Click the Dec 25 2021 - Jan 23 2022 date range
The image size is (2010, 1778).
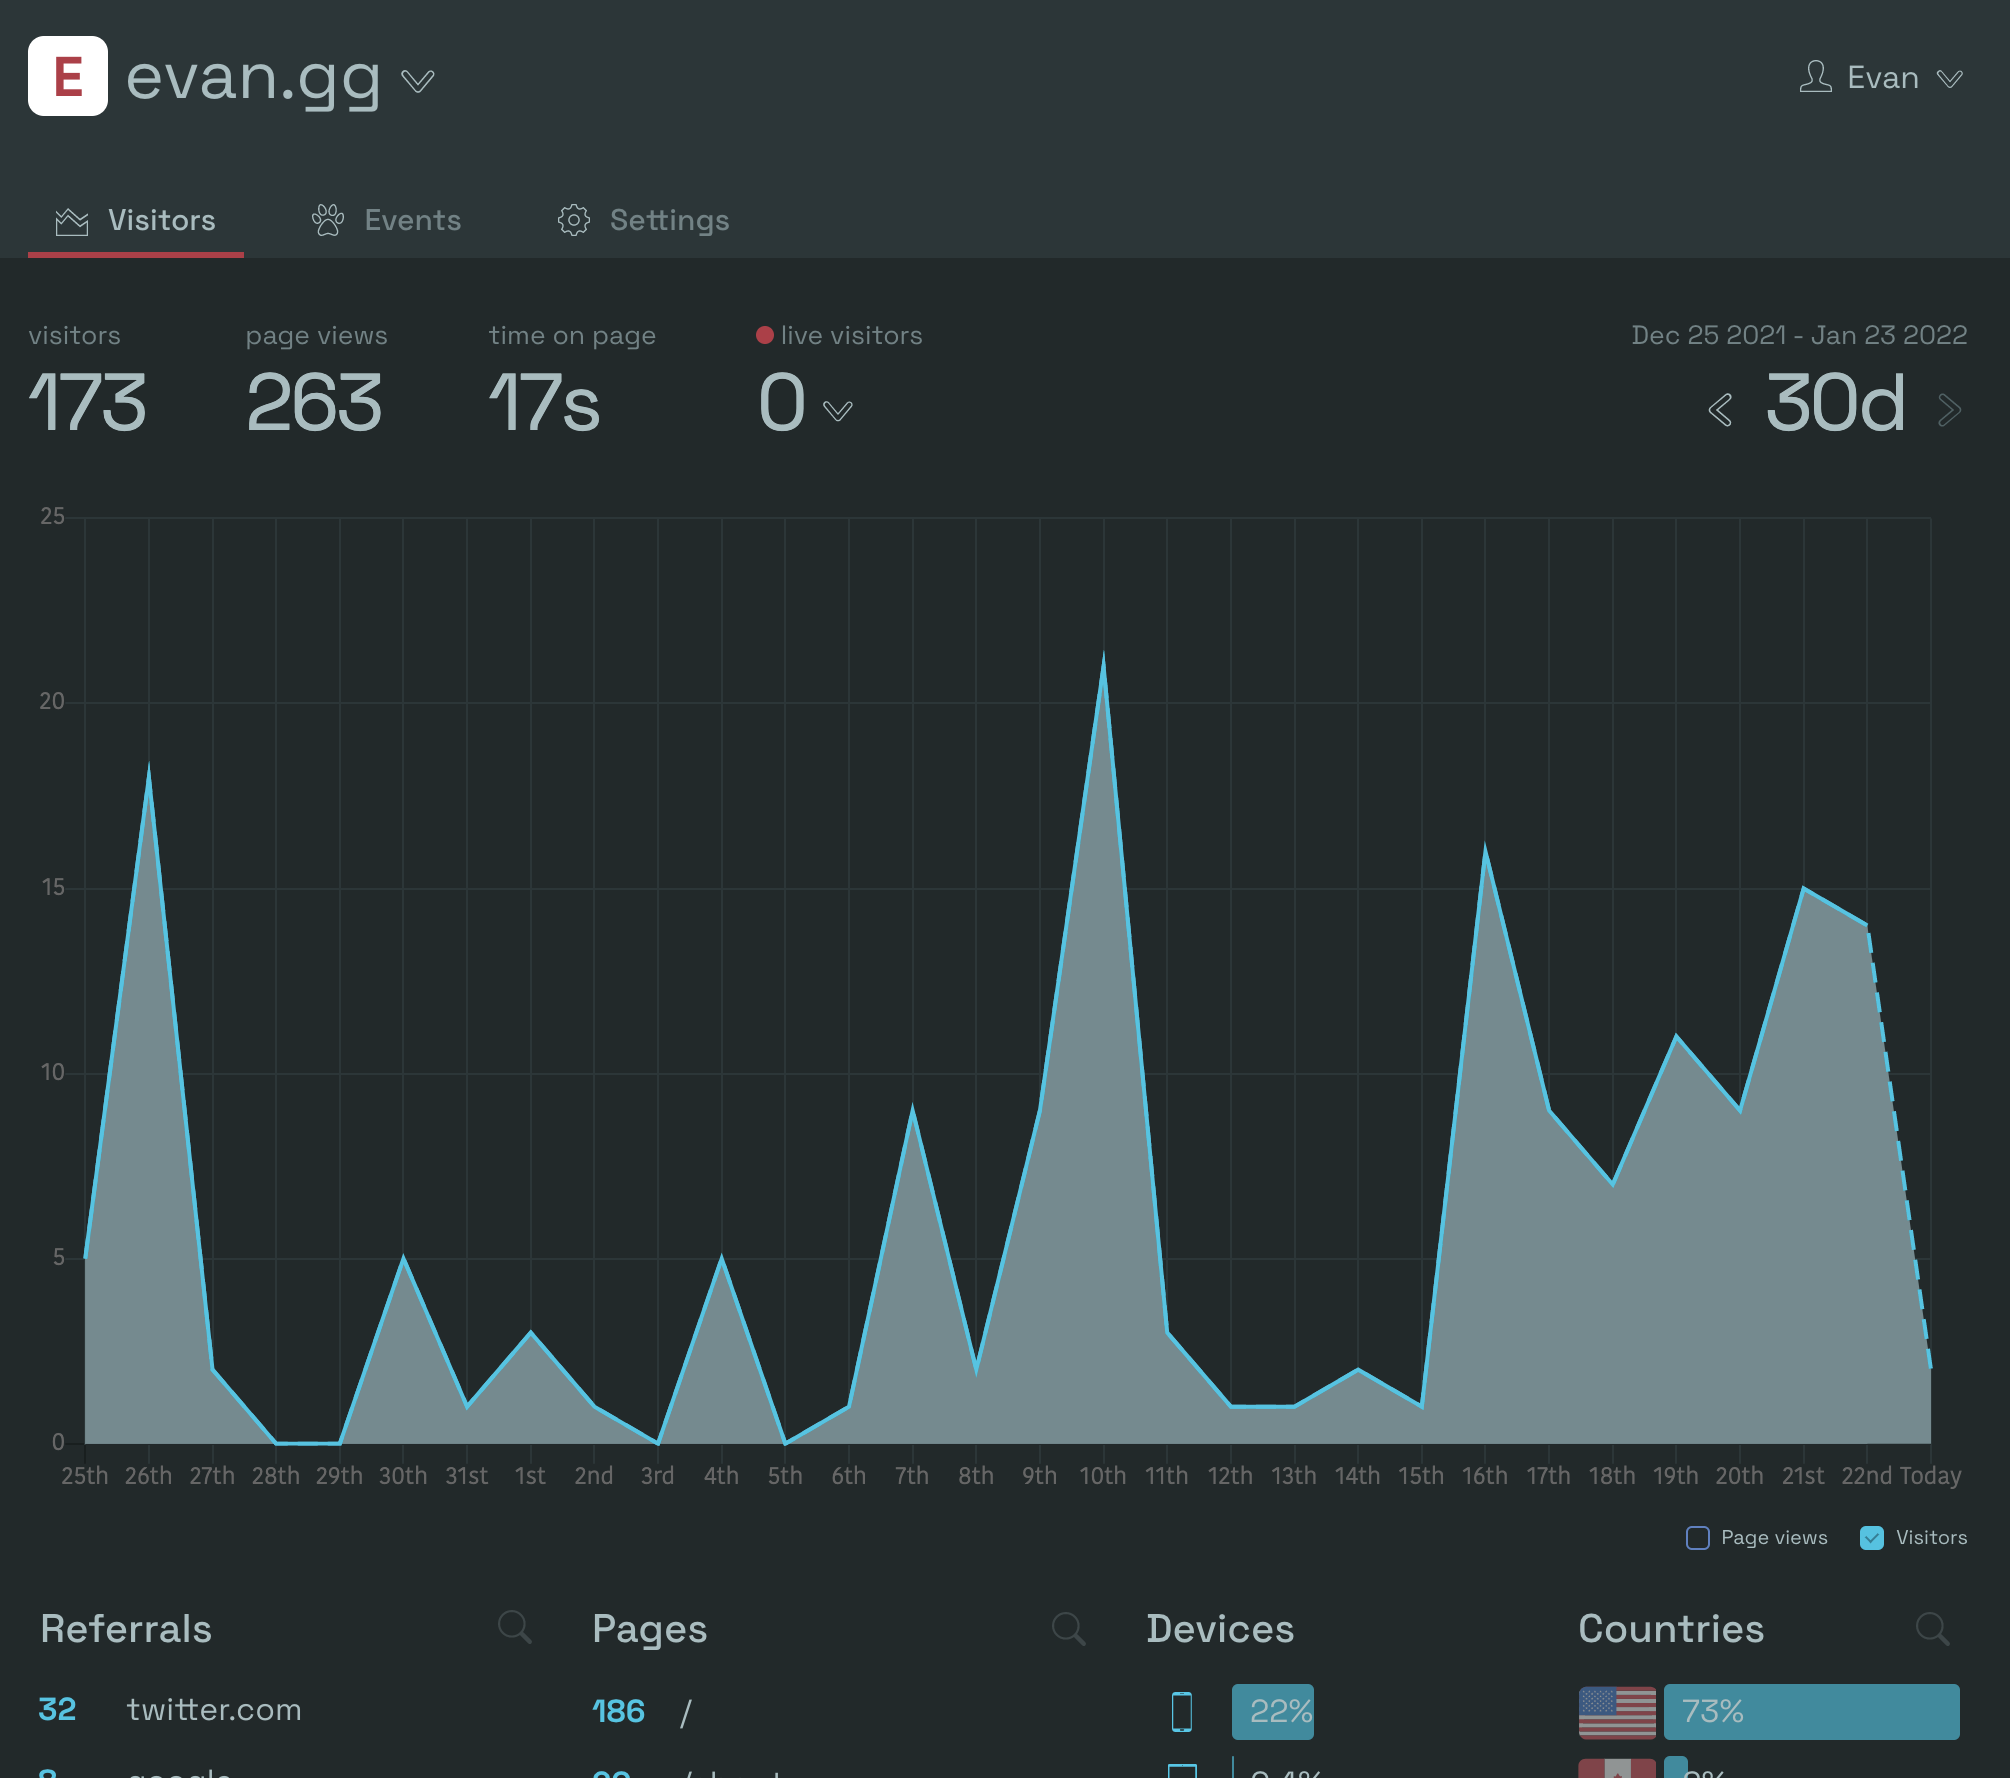(1799, 335)
